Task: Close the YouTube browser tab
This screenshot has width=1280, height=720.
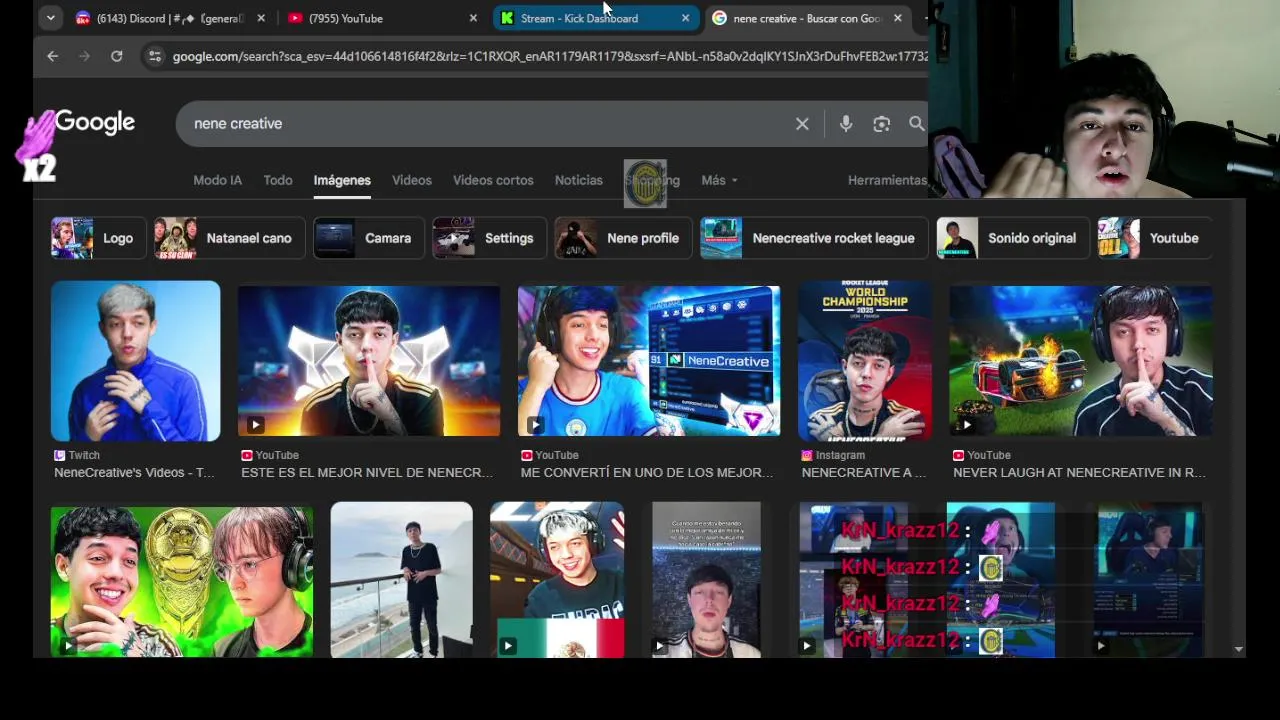Action: [x=473, y=18]
